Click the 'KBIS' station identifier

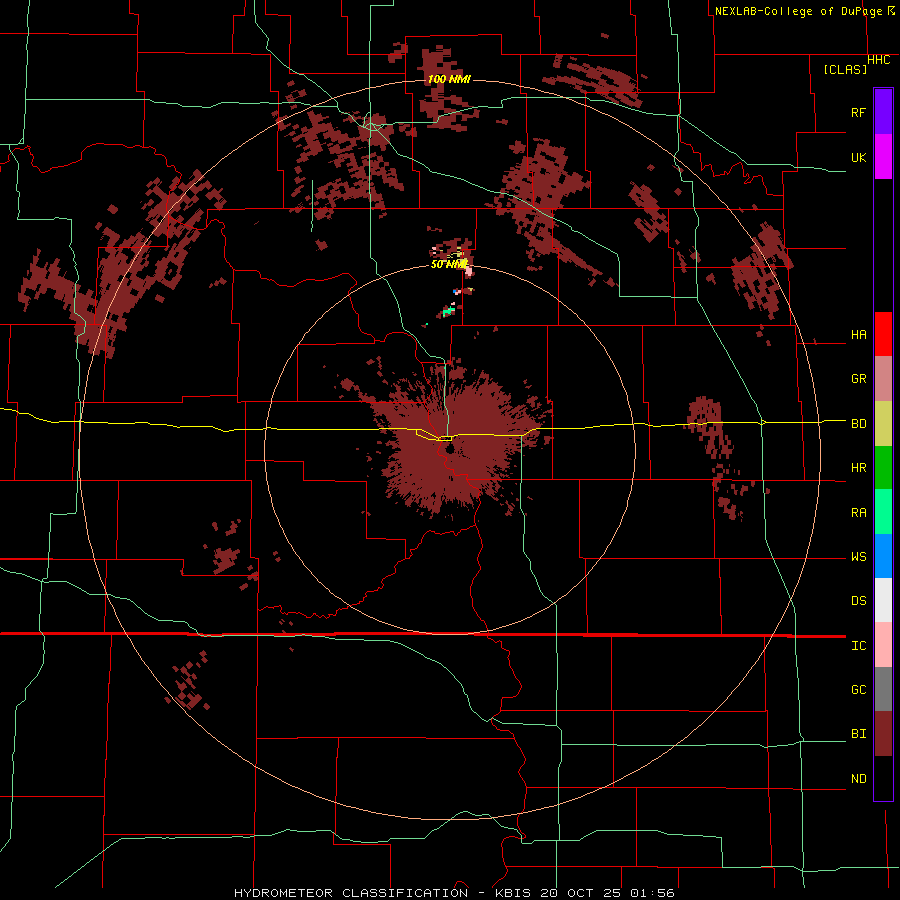pyautogui.click(x=514, y=893)
